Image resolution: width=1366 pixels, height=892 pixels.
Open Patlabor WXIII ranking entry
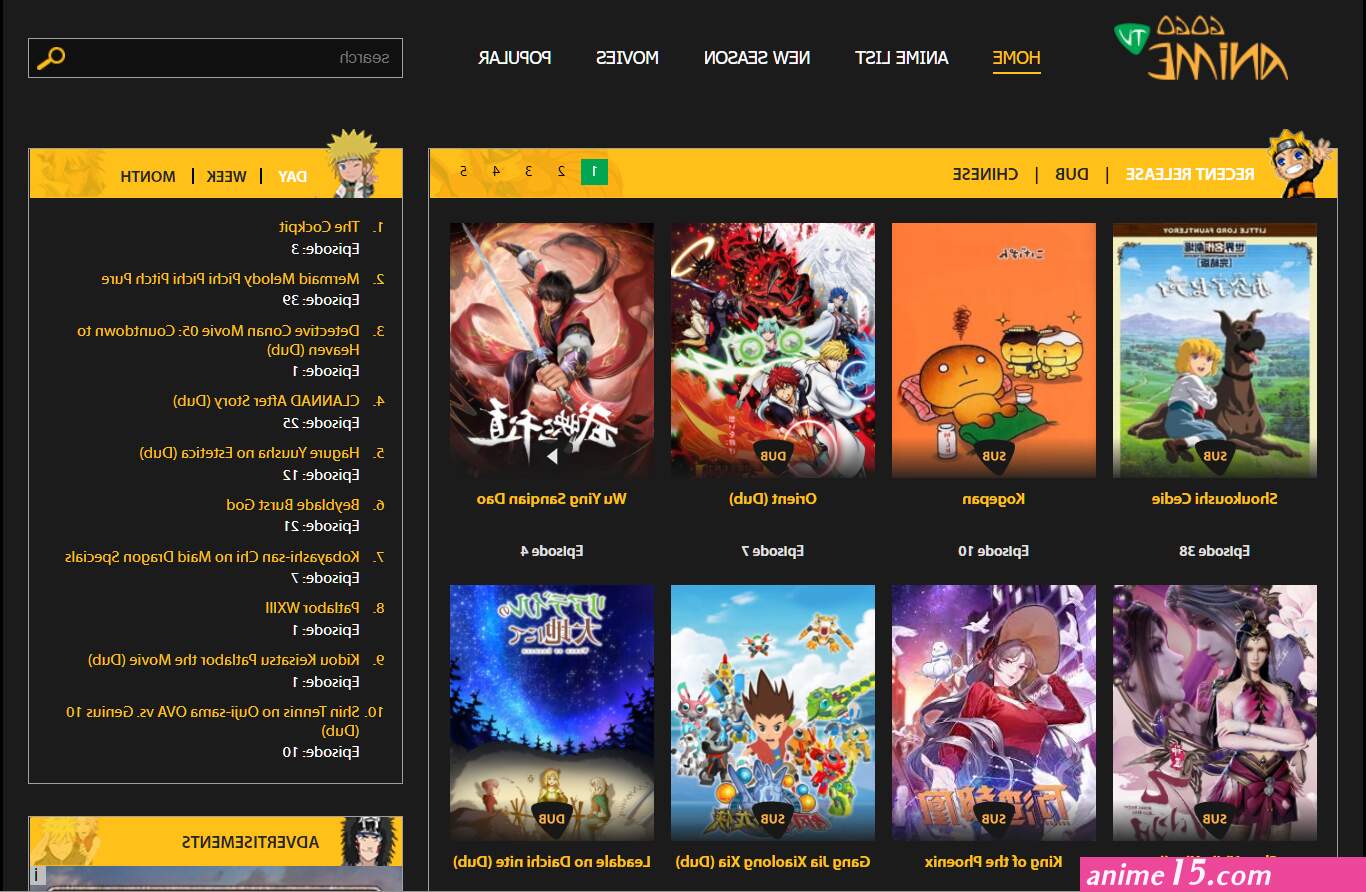click(x=312, y=608)
